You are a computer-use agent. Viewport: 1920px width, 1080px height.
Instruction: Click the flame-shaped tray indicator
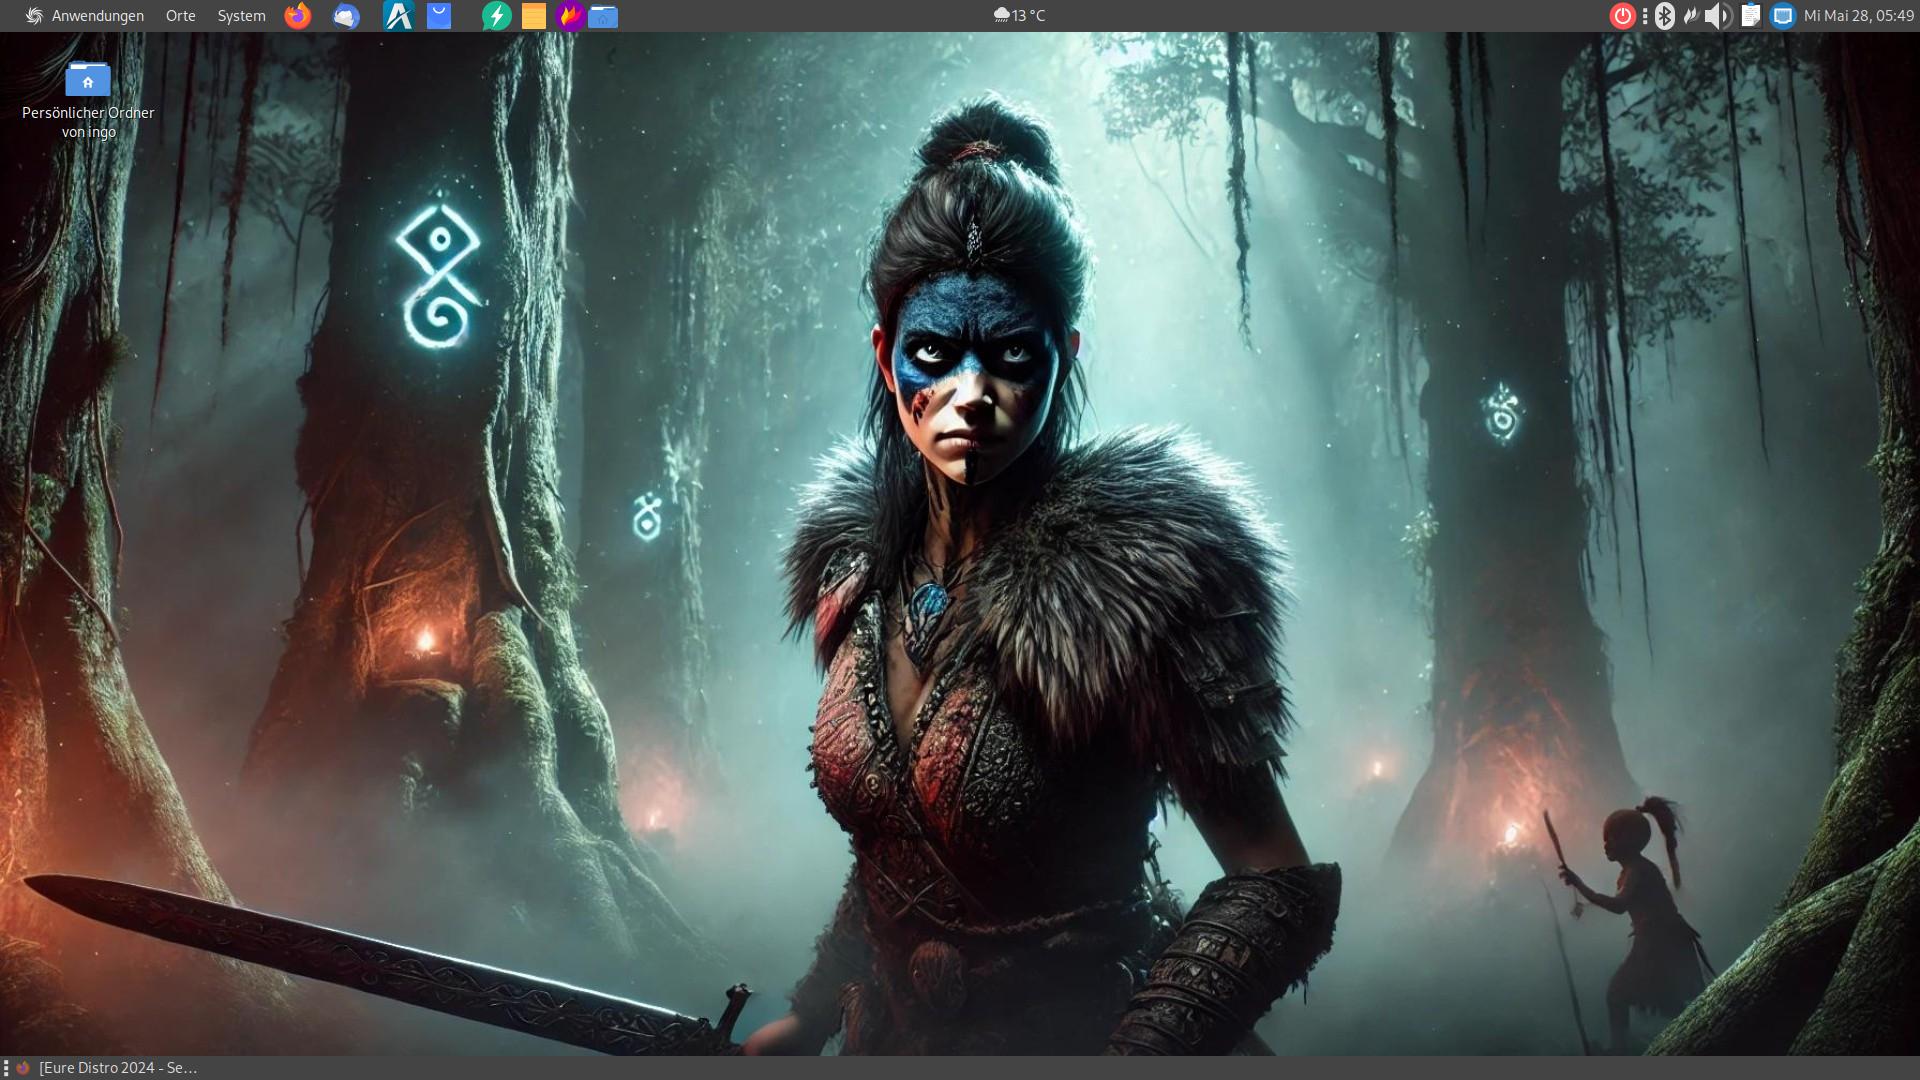(x=1691, y=16)
